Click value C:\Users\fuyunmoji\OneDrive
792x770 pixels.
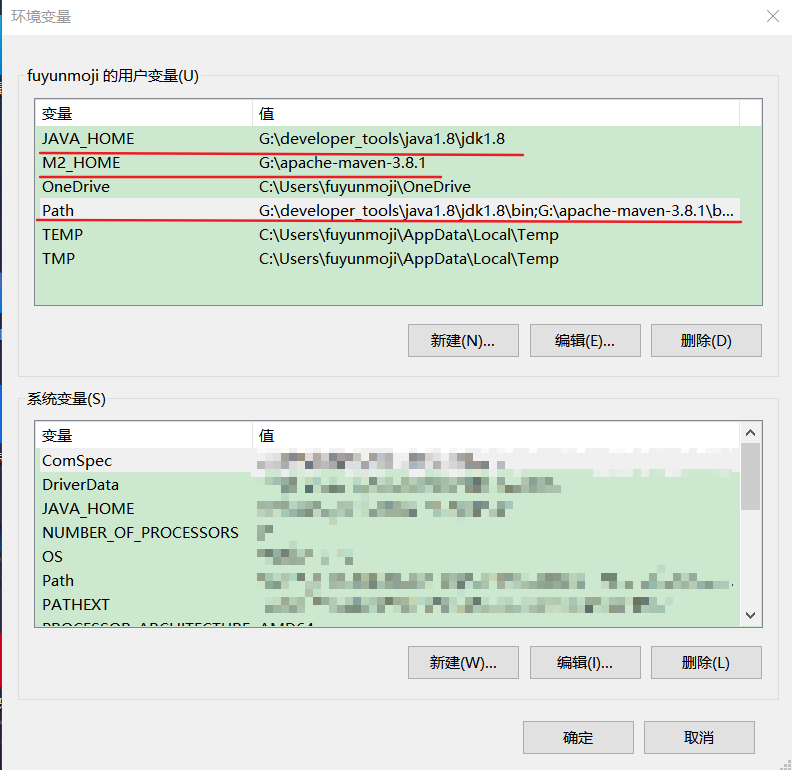pyautogui.click(x=365, y=186)
